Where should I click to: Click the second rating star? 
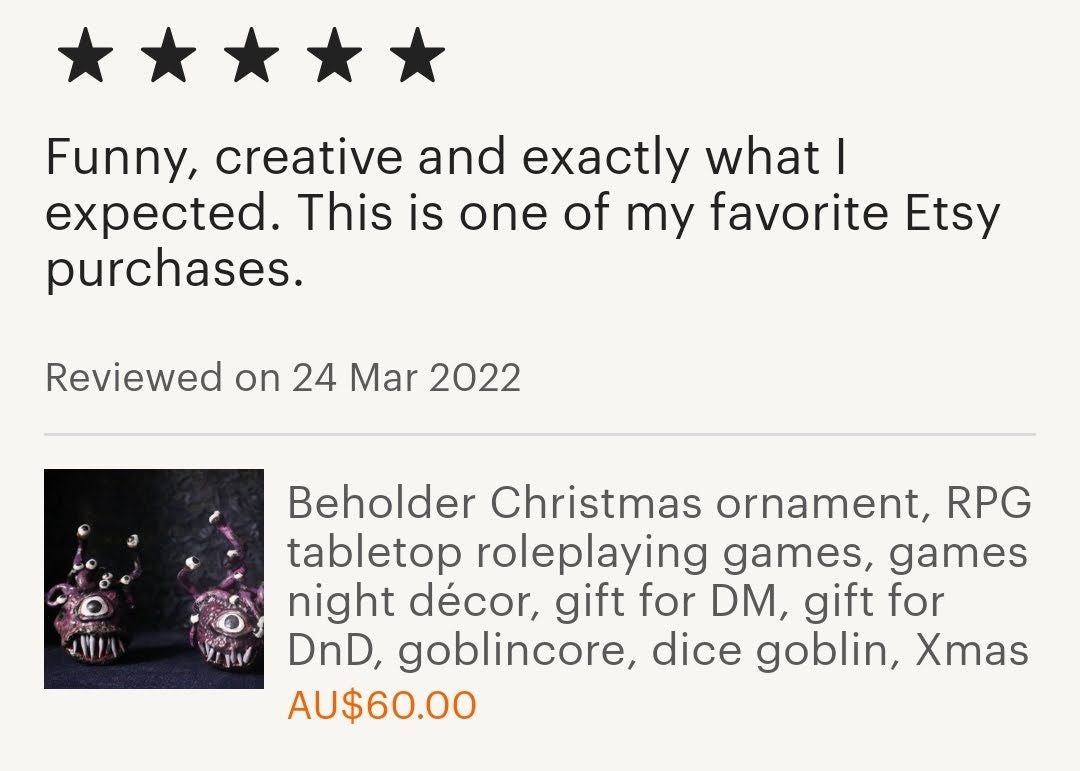point(168,56)
